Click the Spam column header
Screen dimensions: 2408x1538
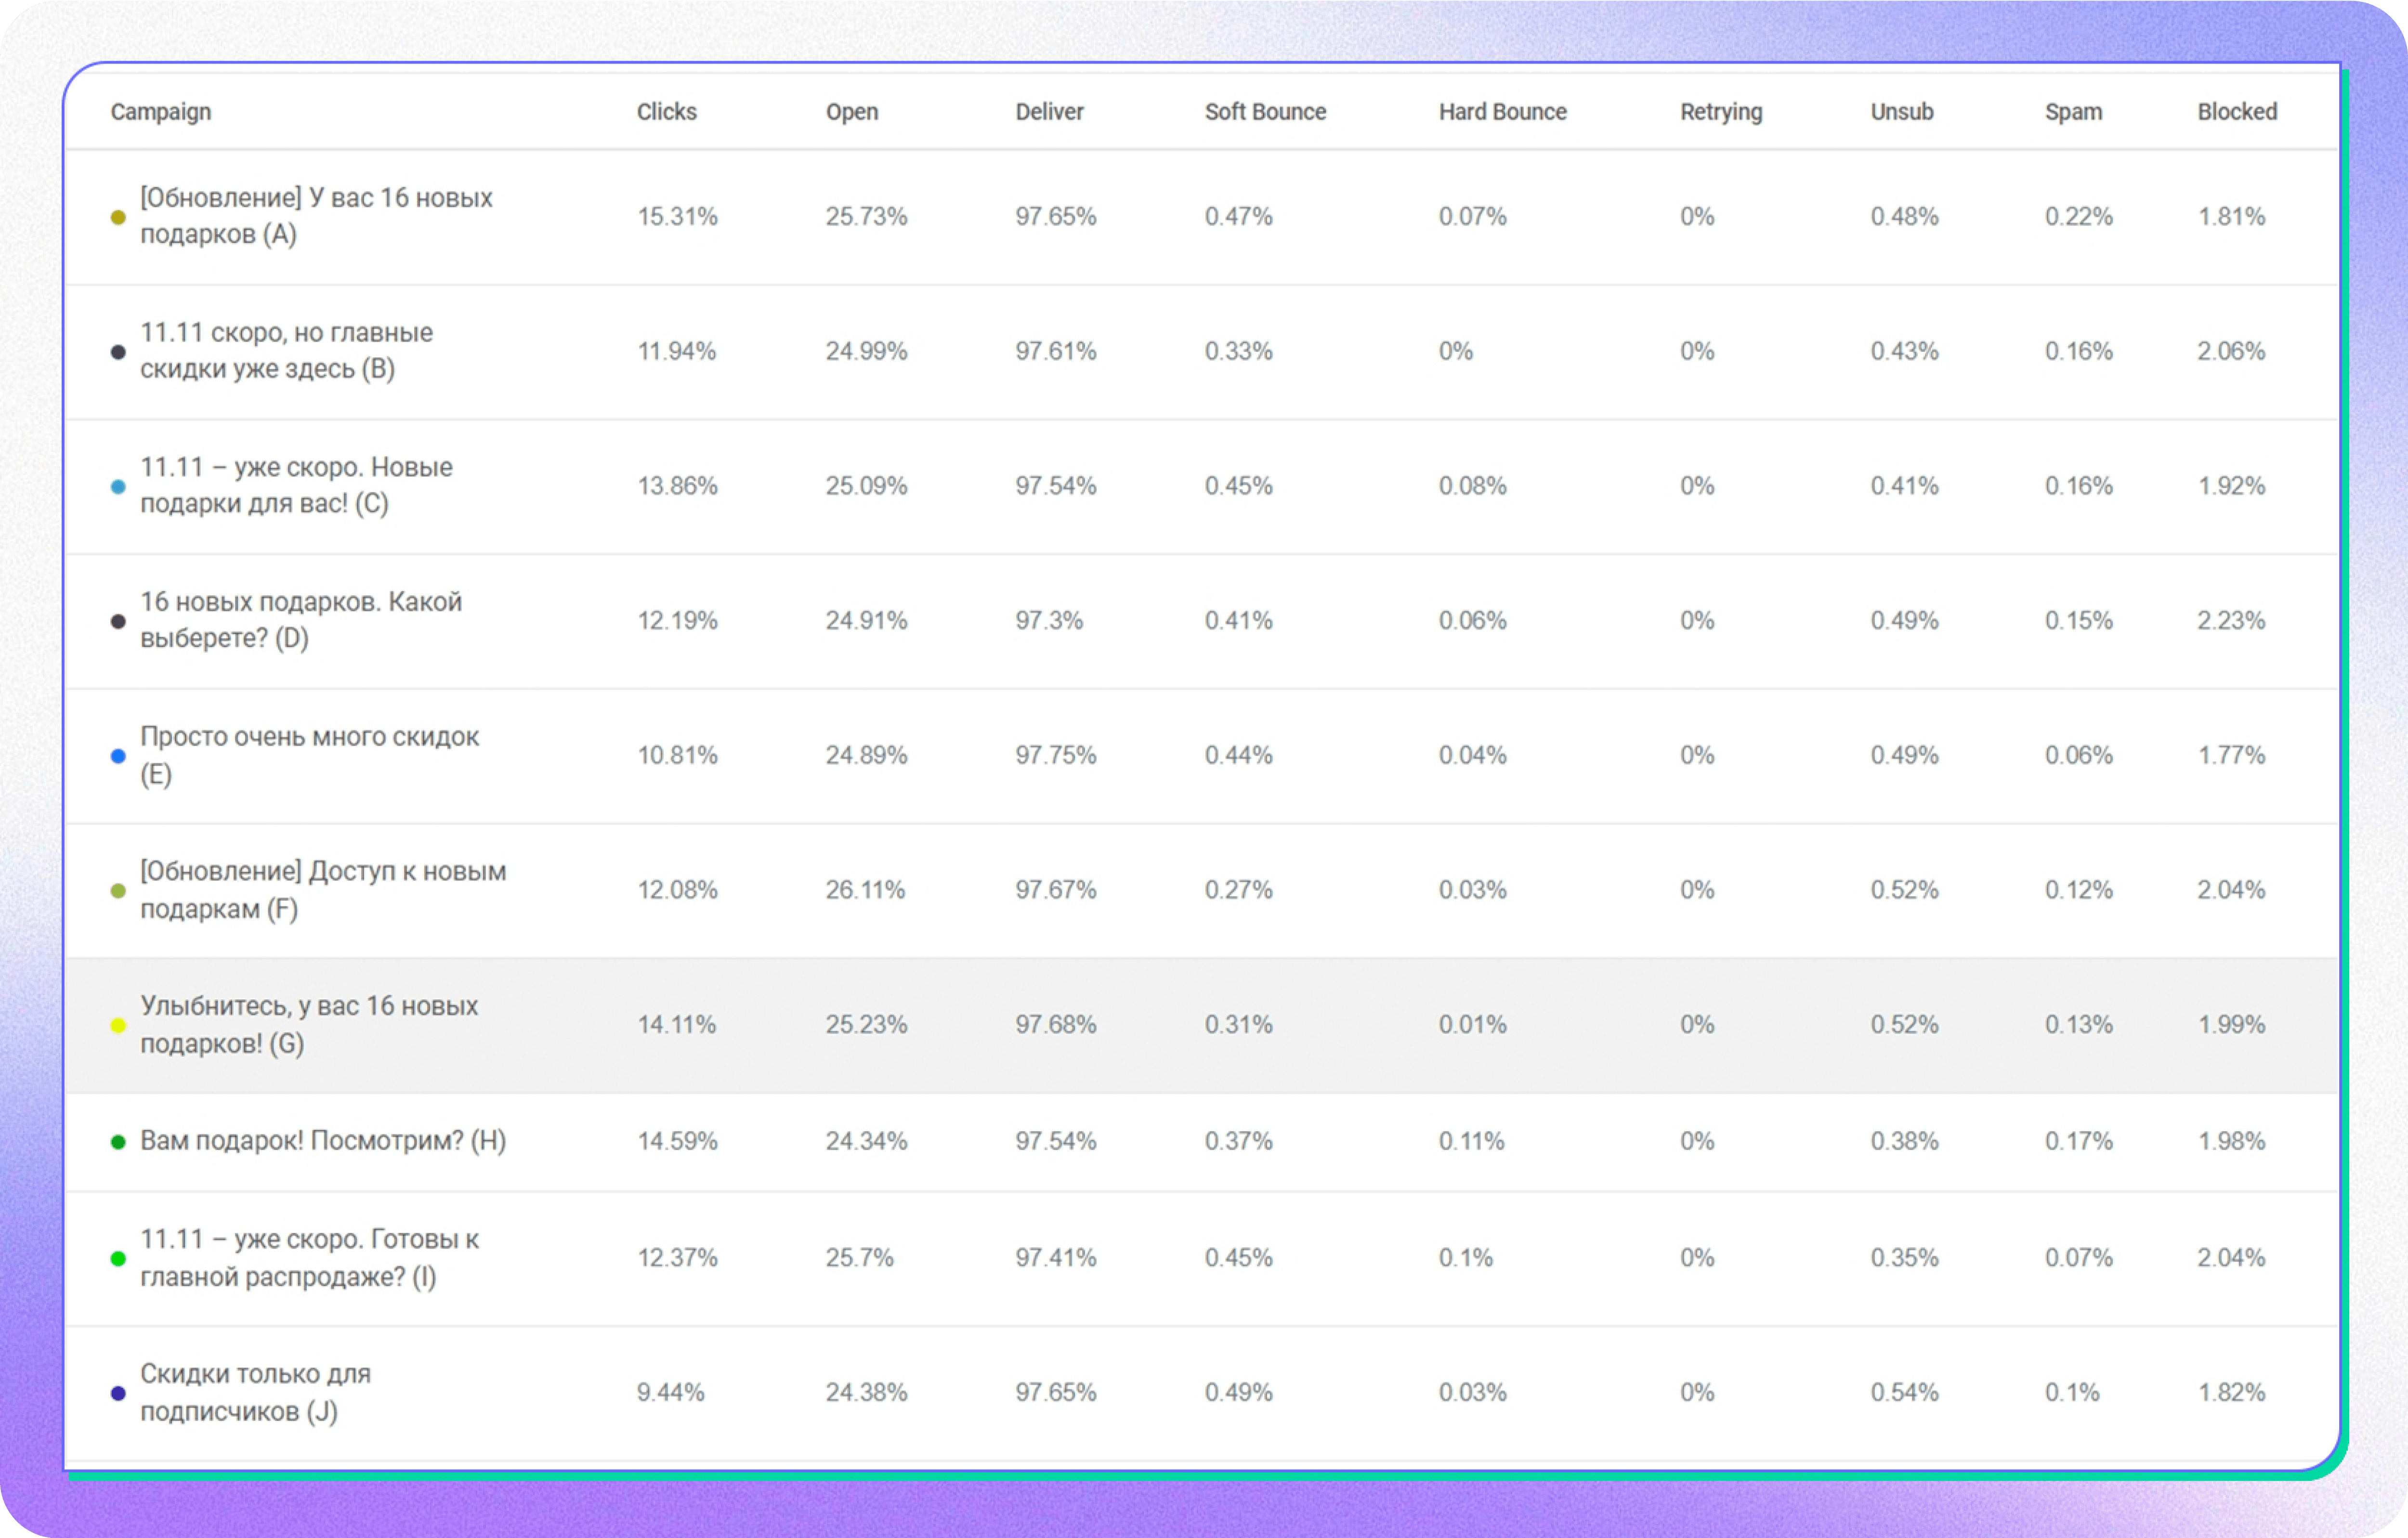point(2072,112)
